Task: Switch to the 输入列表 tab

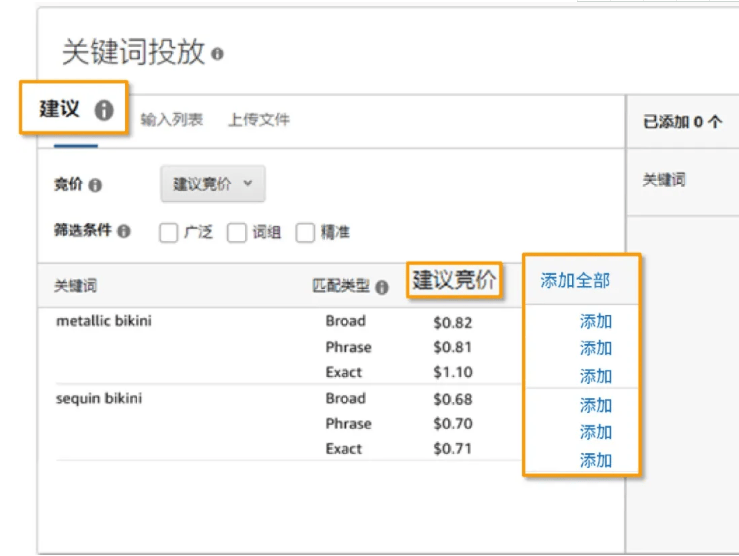Action: pyautogui.click(x=172, y=120)
